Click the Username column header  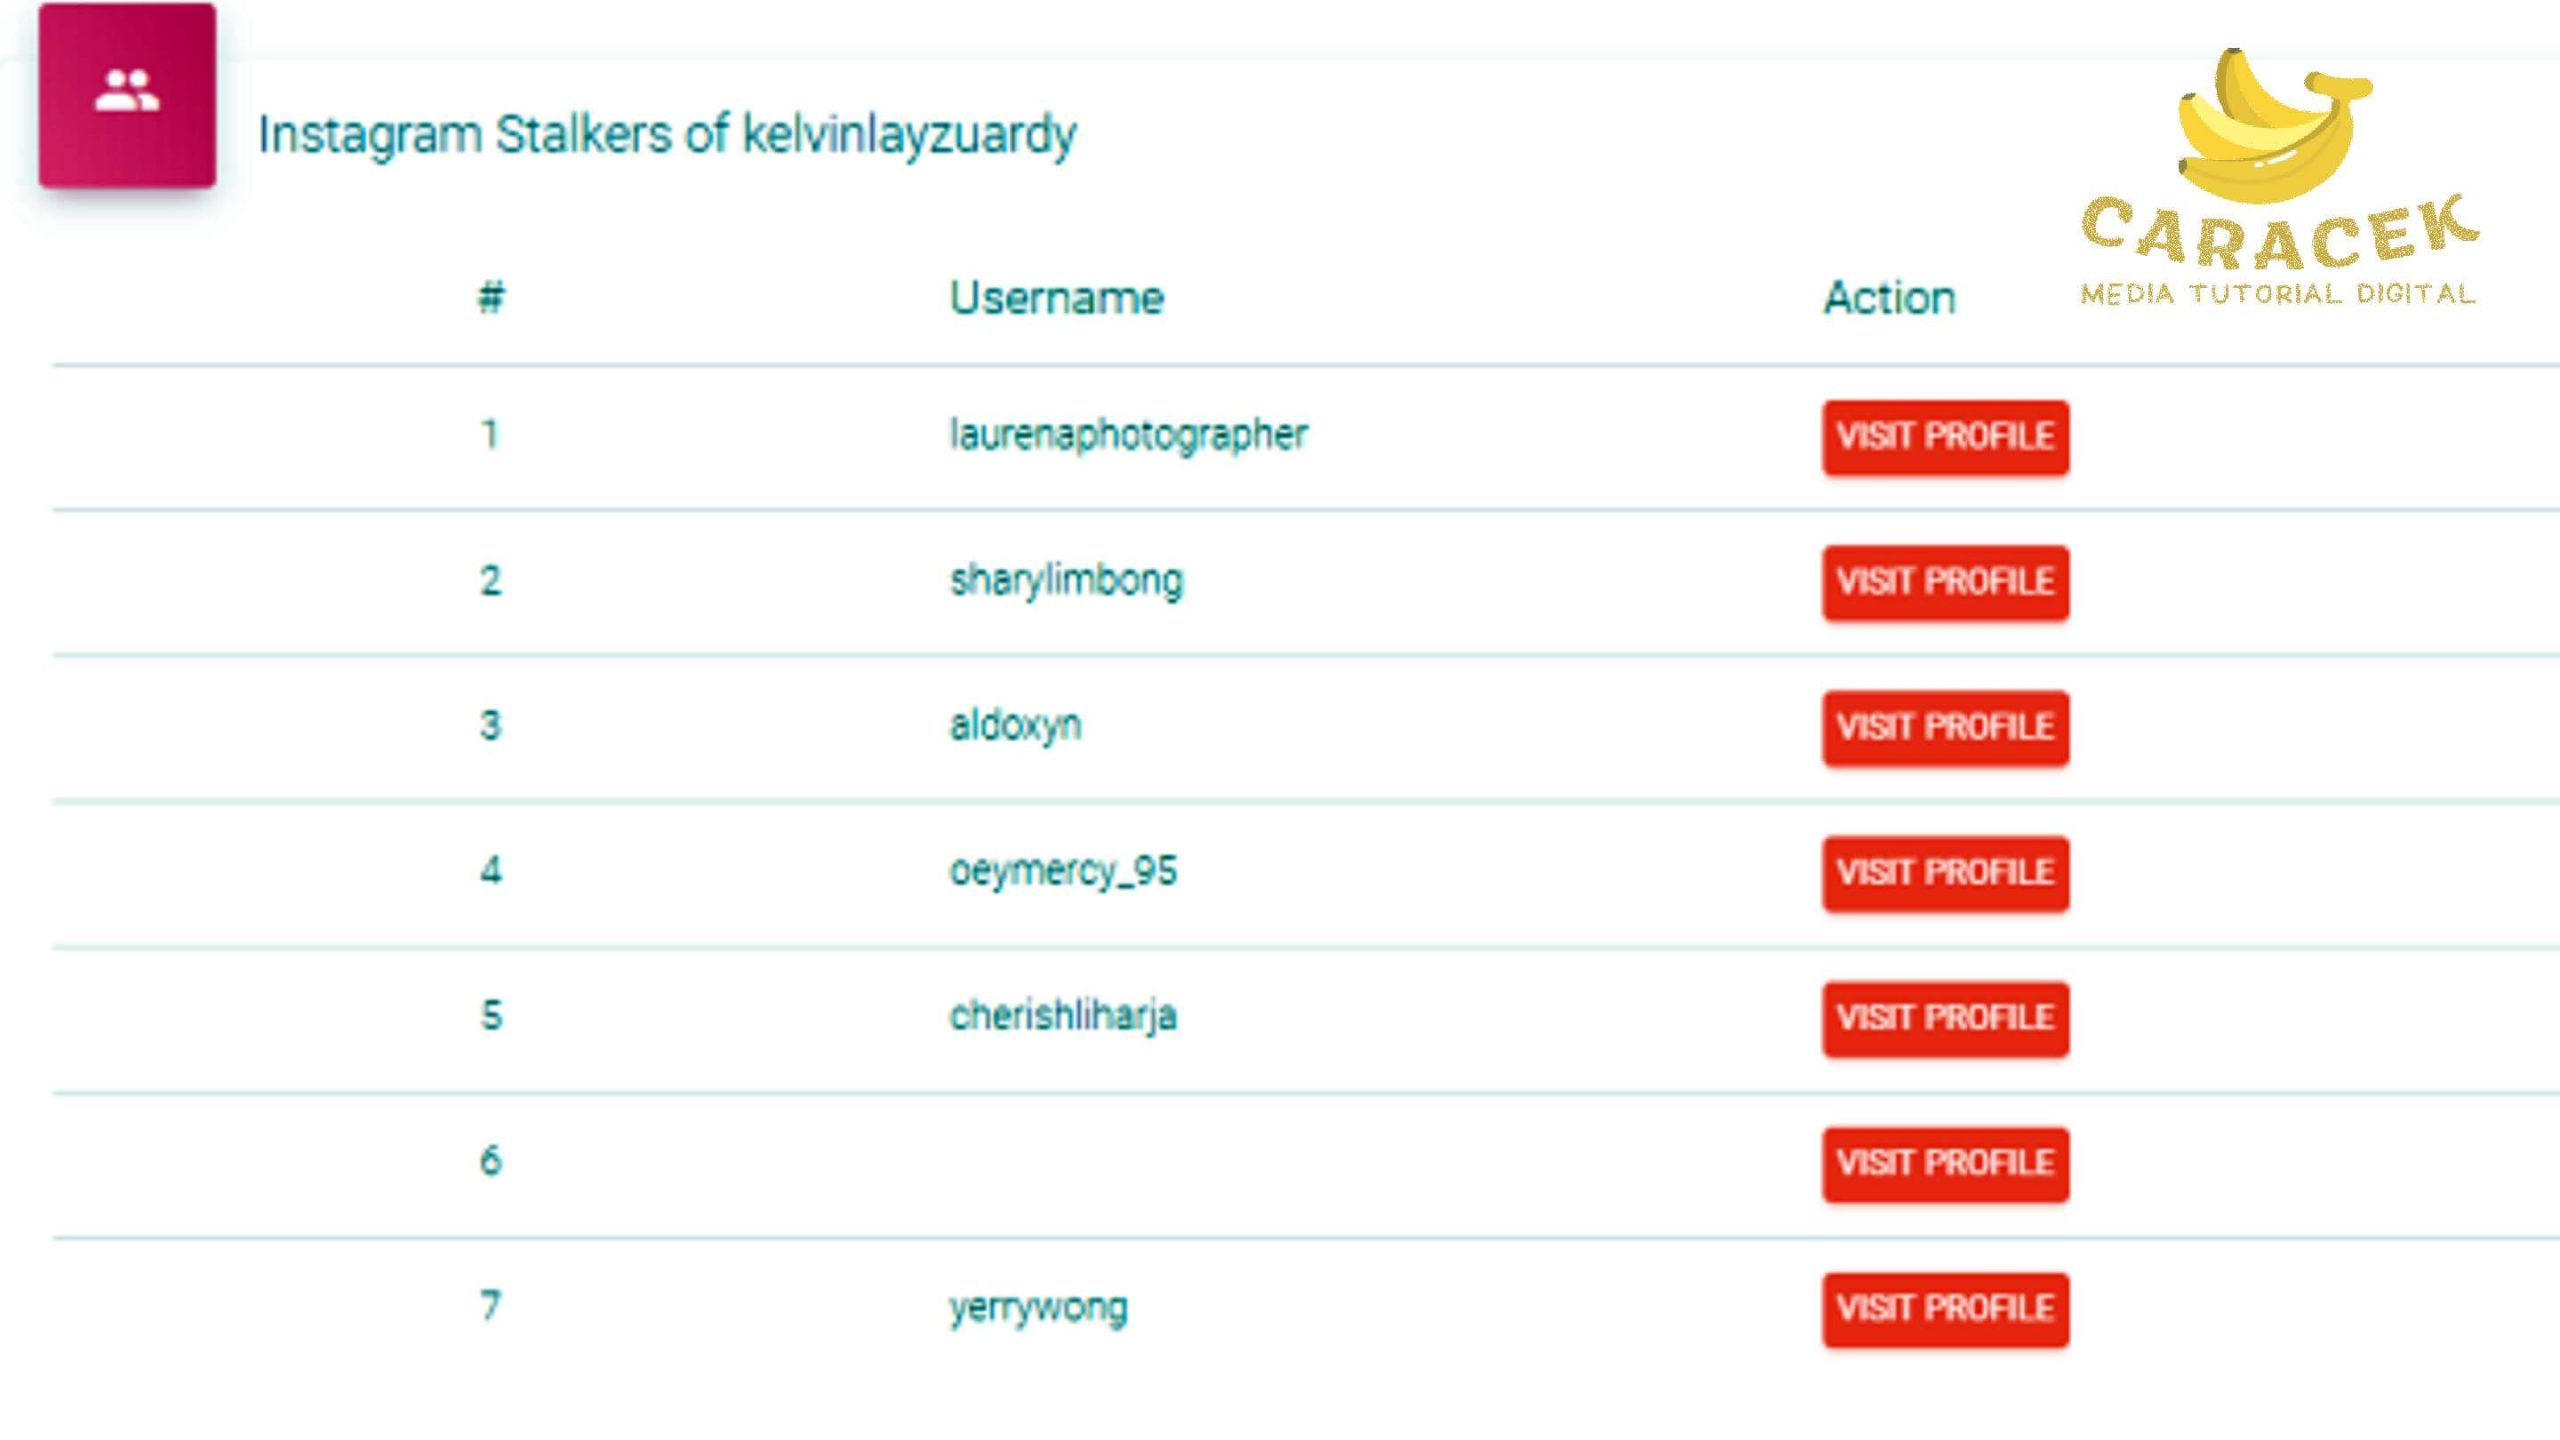coord(1056,298)
